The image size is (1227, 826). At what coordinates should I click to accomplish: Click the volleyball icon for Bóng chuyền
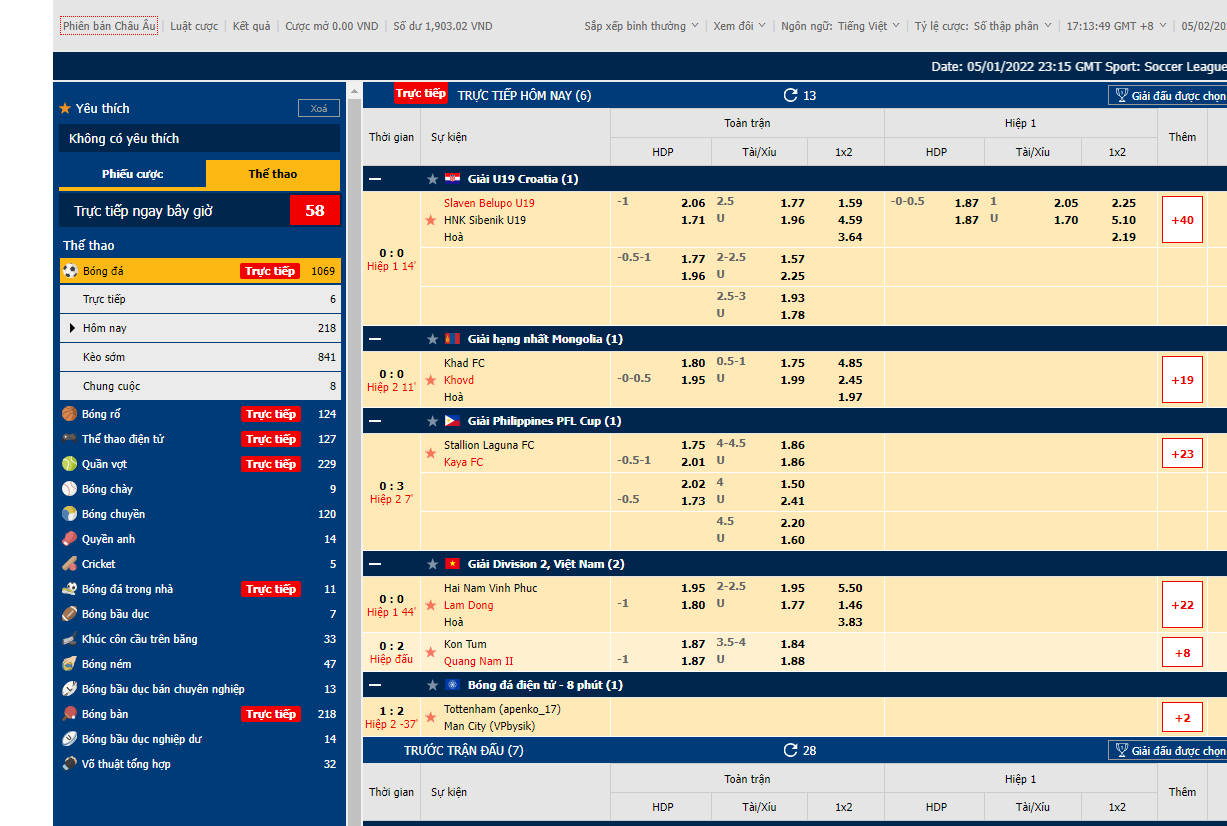[69, 514]
